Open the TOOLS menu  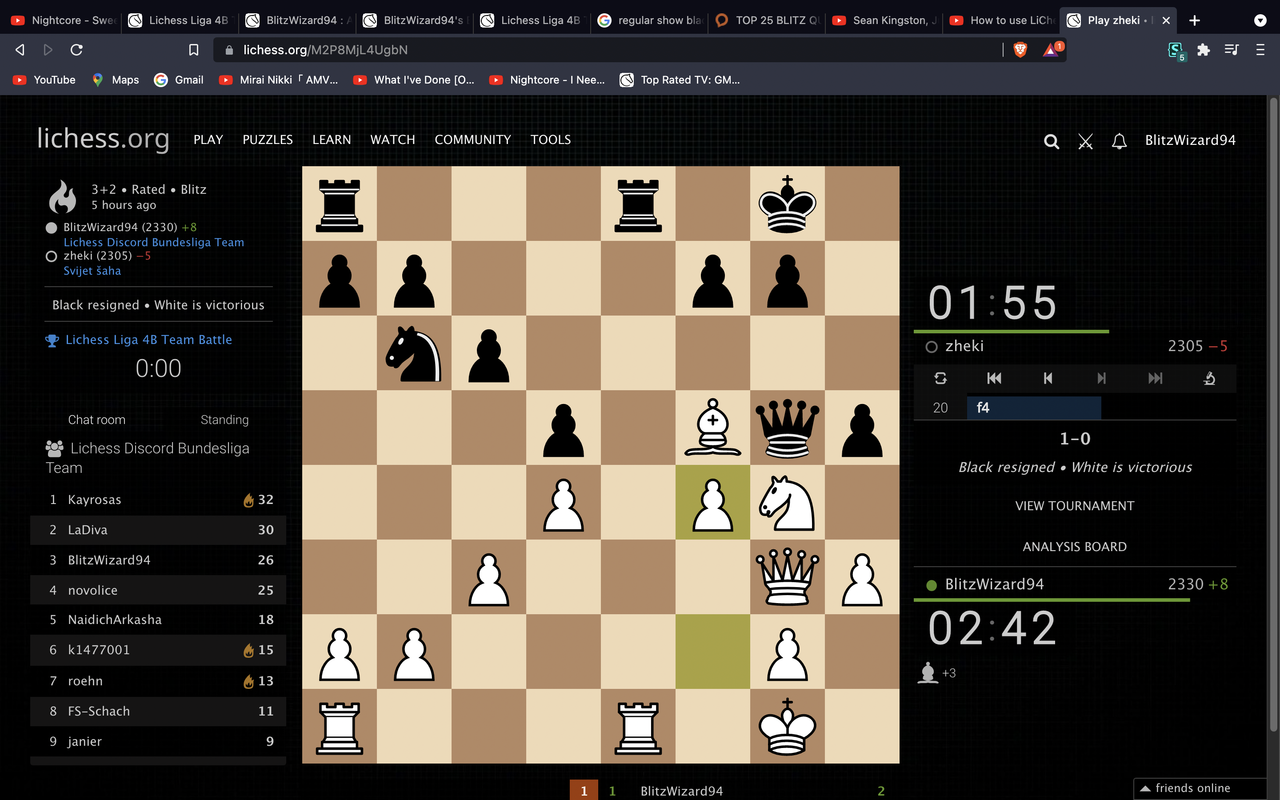click(551, 140)
